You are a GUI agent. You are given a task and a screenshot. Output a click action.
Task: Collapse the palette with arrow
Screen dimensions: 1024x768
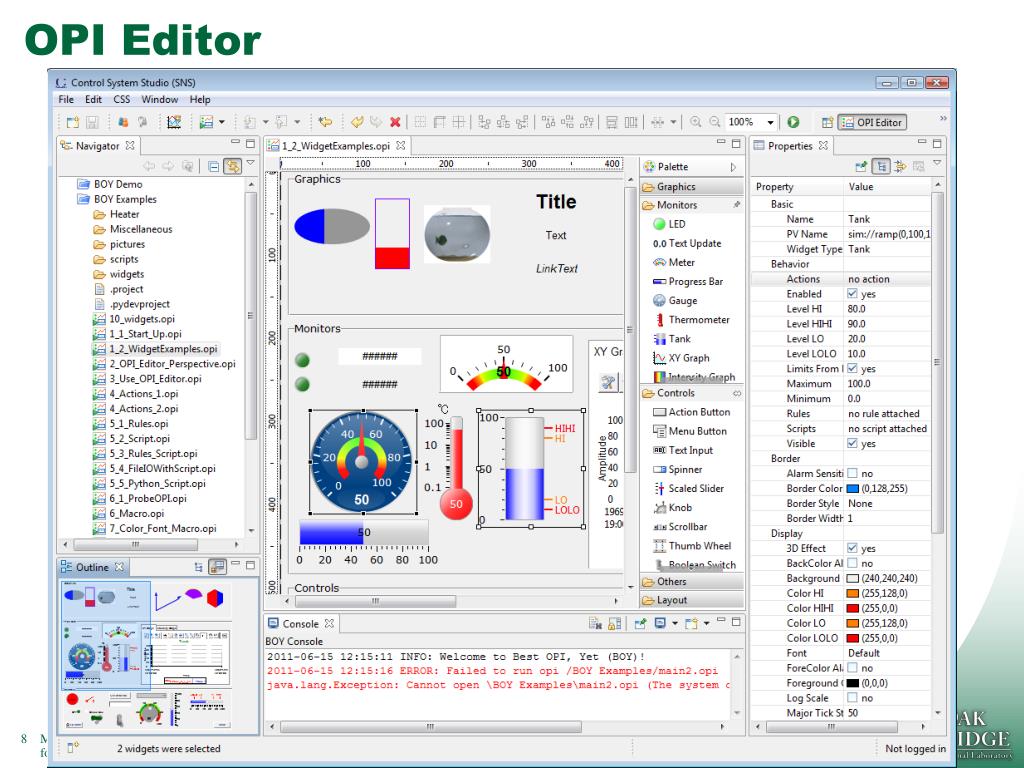pyautogui.click(x=733, y=167)
